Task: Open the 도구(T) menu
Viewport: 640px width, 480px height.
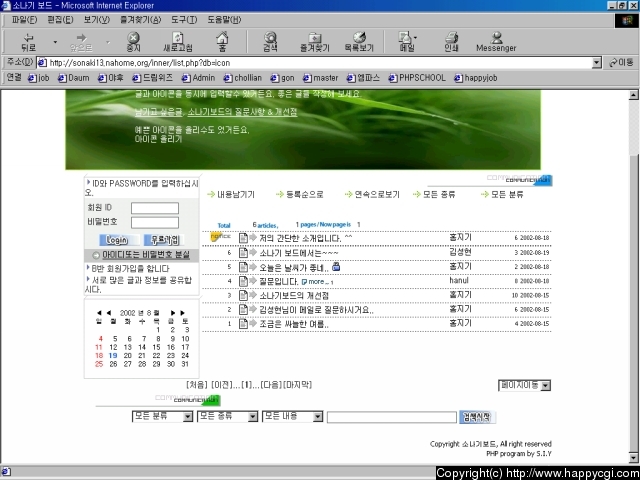Action: coord(184,20)
